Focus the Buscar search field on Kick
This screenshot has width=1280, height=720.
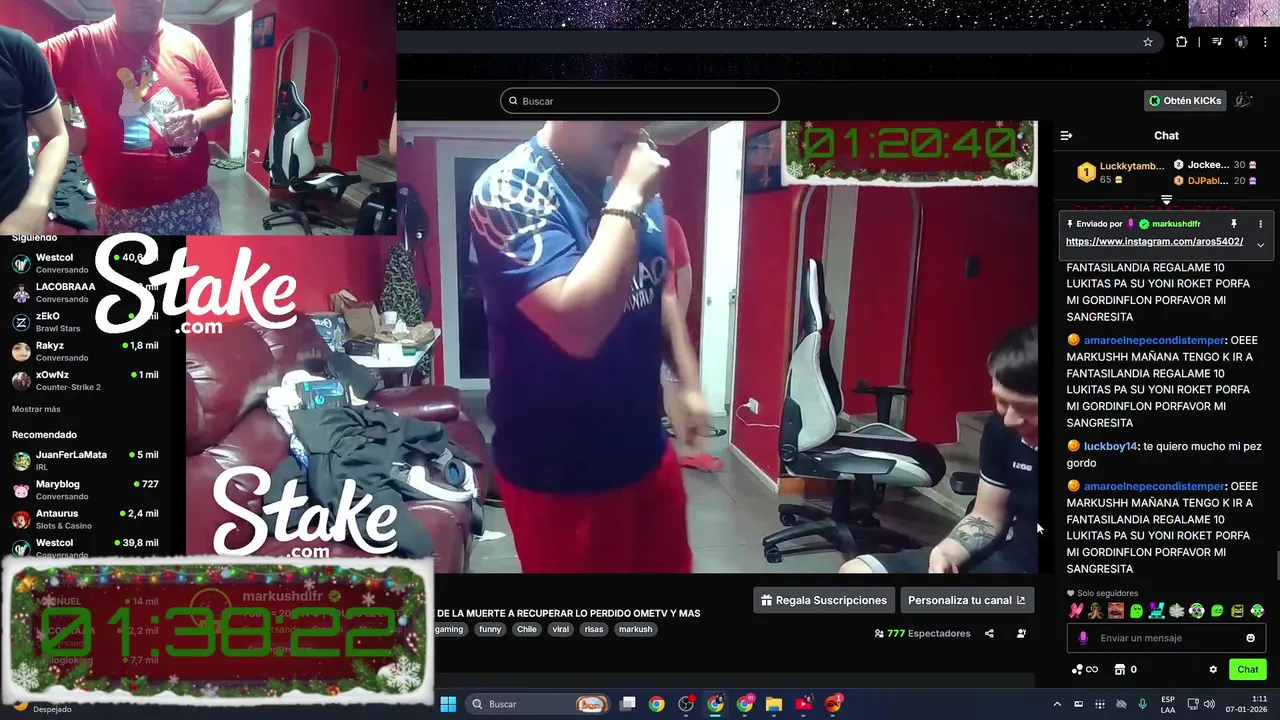coord(640,101)
